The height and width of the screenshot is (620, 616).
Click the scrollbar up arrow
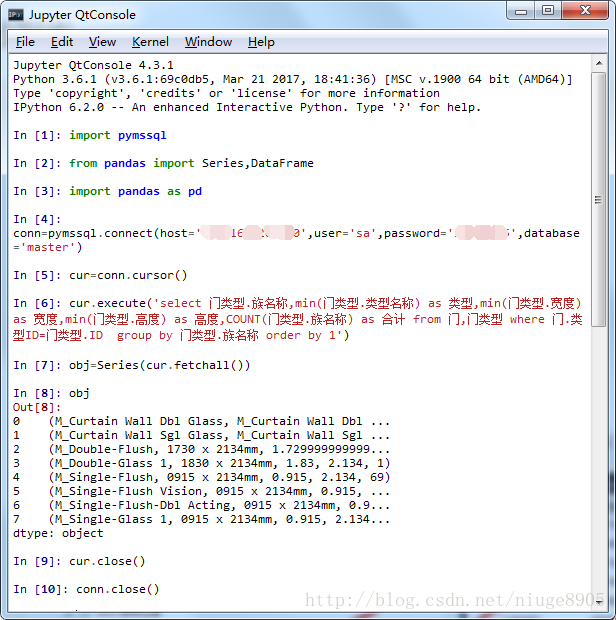[x=598, y=64]
